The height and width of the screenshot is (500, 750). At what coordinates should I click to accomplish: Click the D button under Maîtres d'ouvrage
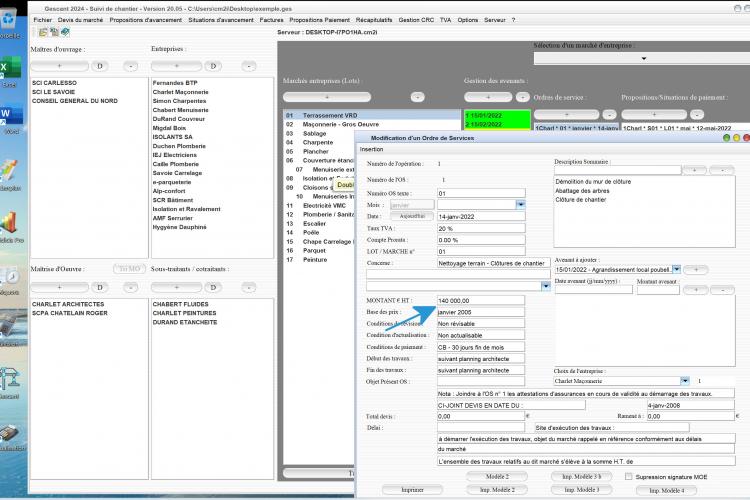100,66
